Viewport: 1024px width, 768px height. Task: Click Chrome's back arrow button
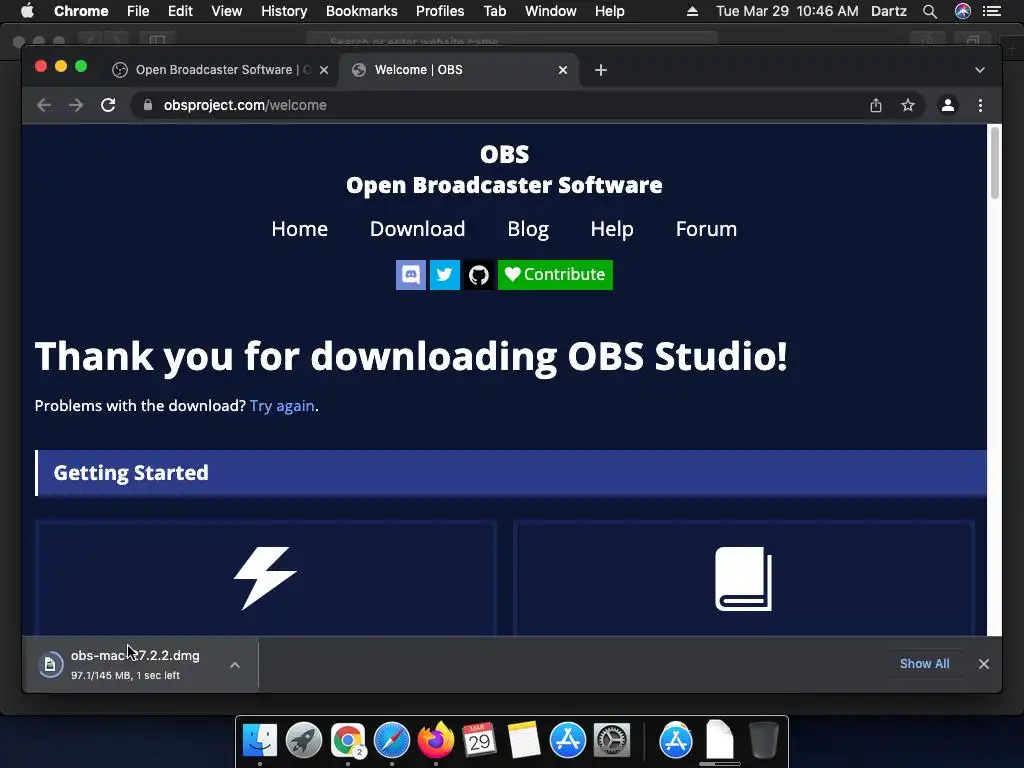coord(44,105)
